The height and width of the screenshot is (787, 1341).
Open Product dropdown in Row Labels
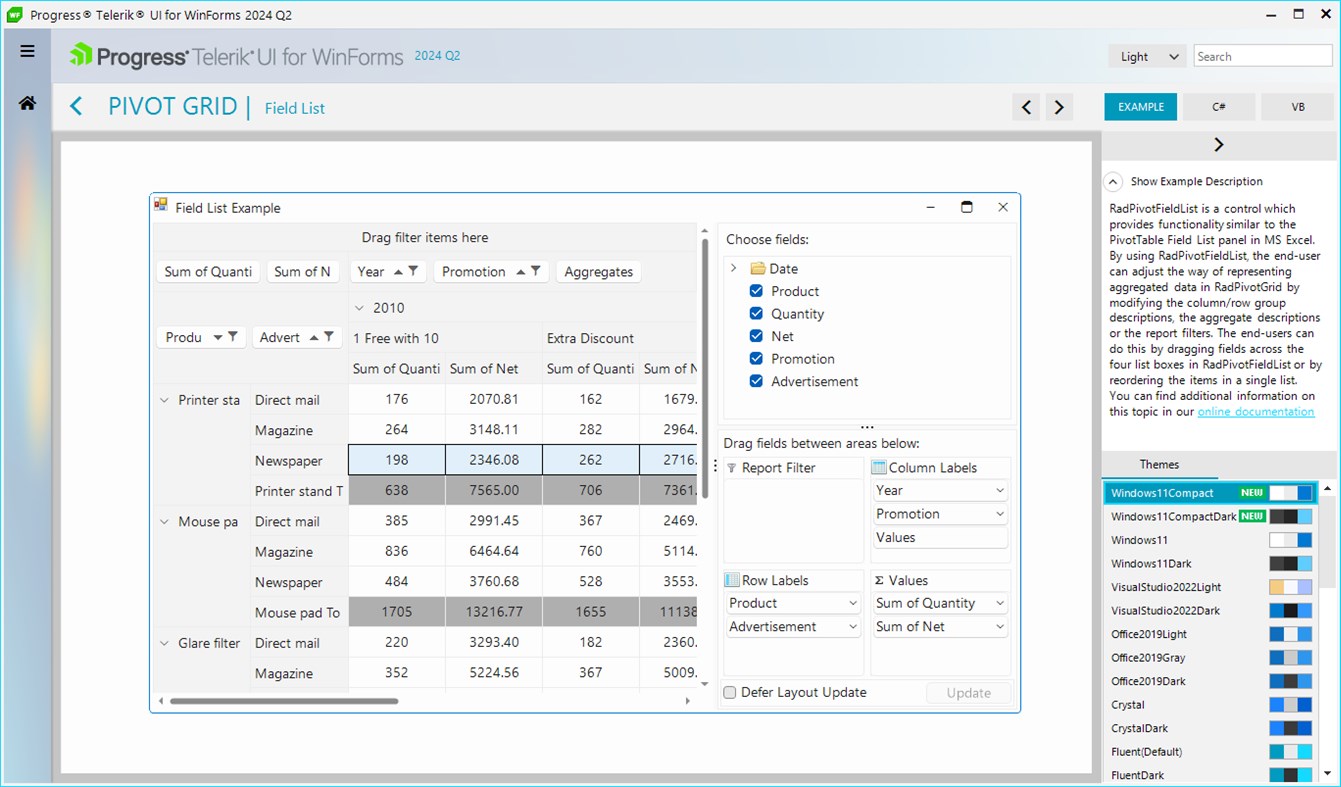852,603
